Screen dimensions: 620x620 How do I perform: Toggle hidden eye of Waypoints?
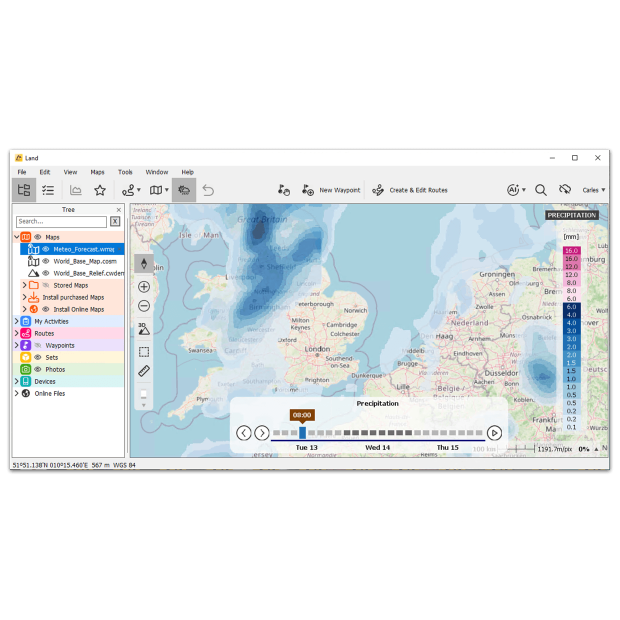(38, 345)
